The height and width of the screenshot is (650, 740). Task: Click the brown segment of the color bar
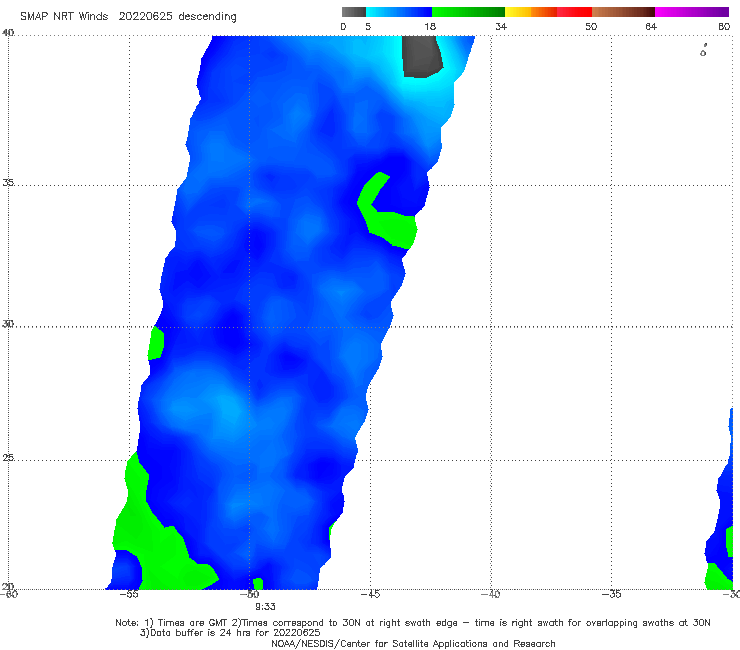pos(623,12)
